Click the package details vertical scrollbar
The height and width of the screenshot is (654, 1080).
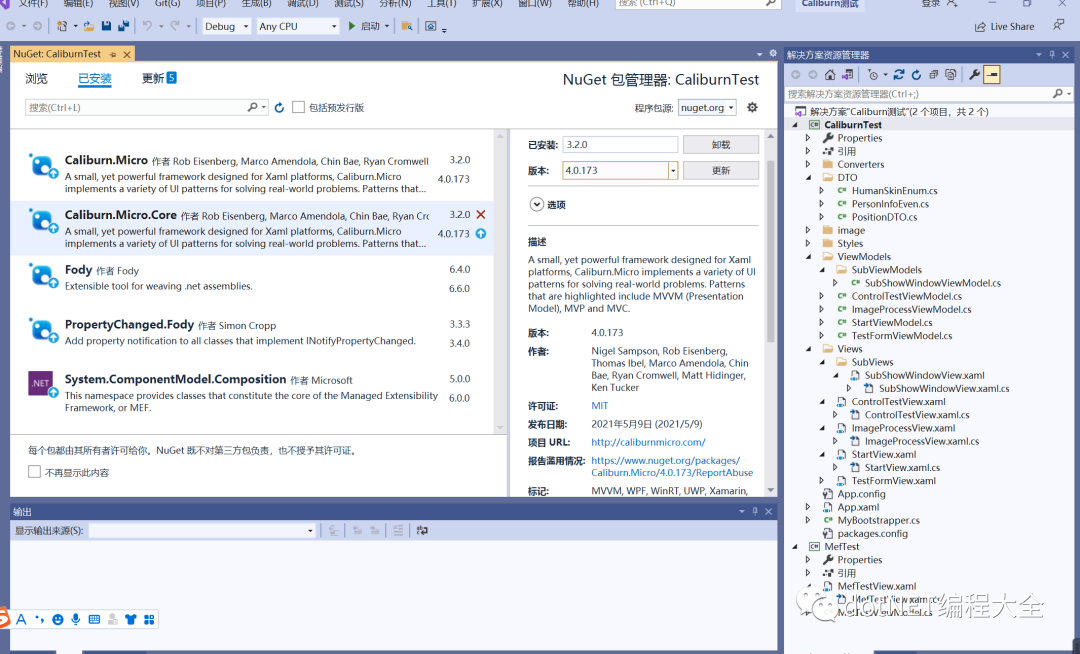[771, 251]
